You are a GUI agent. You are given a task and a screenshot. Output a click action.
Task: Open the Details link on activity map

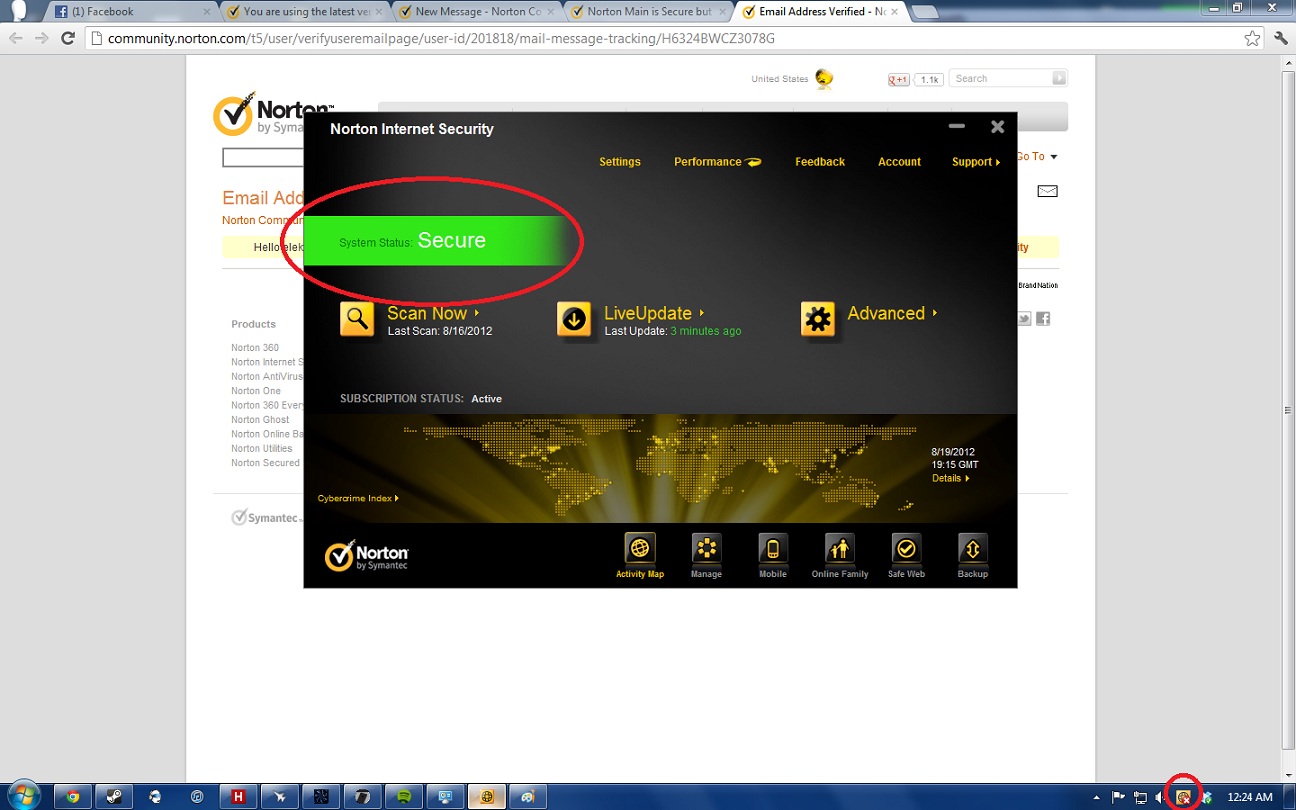[x=951, y=478]
